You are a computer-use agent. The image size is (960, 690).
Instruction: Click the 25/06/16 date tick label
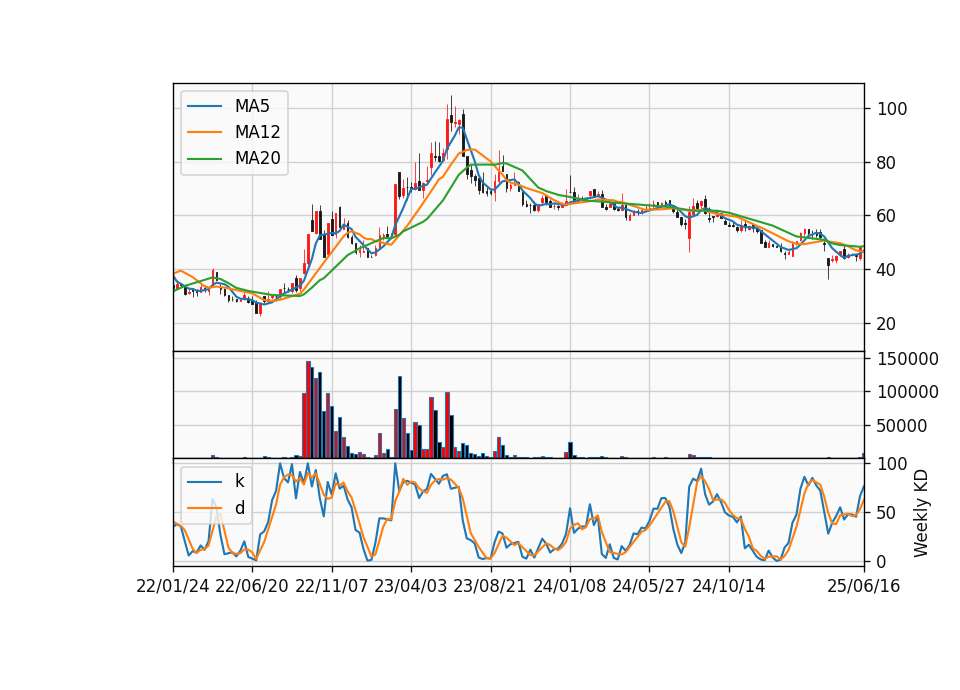pos(864,587)
